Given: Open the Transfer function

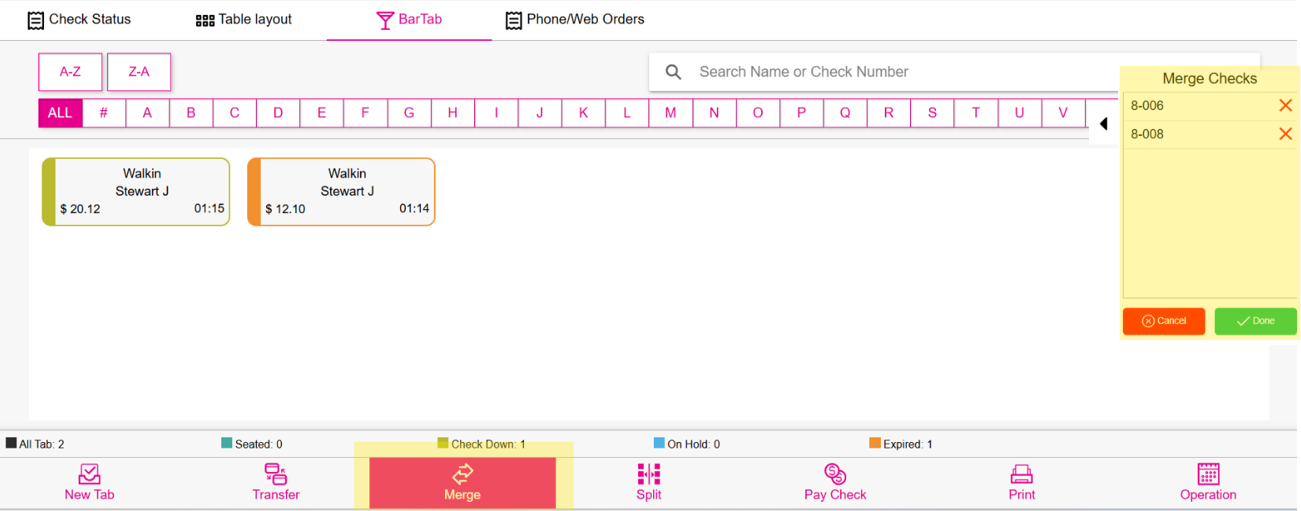Looking at the screenshot, I should 276,474.
